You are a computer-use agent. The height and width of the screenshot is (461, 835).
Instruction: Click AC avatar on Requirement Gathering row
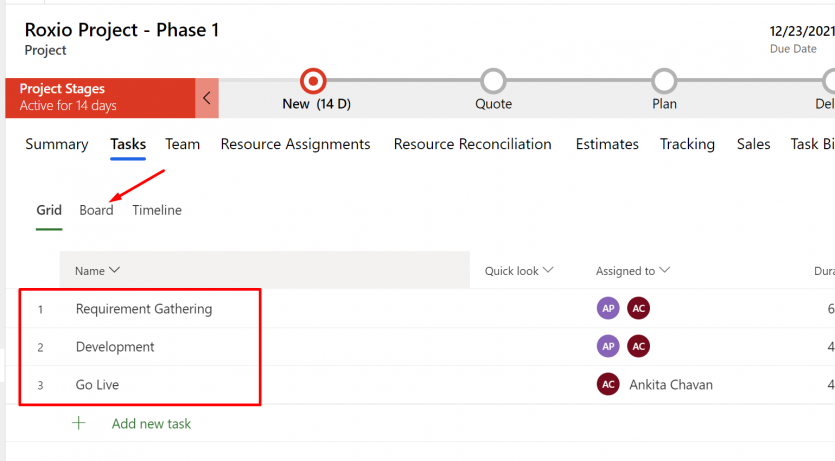[638, 309]
